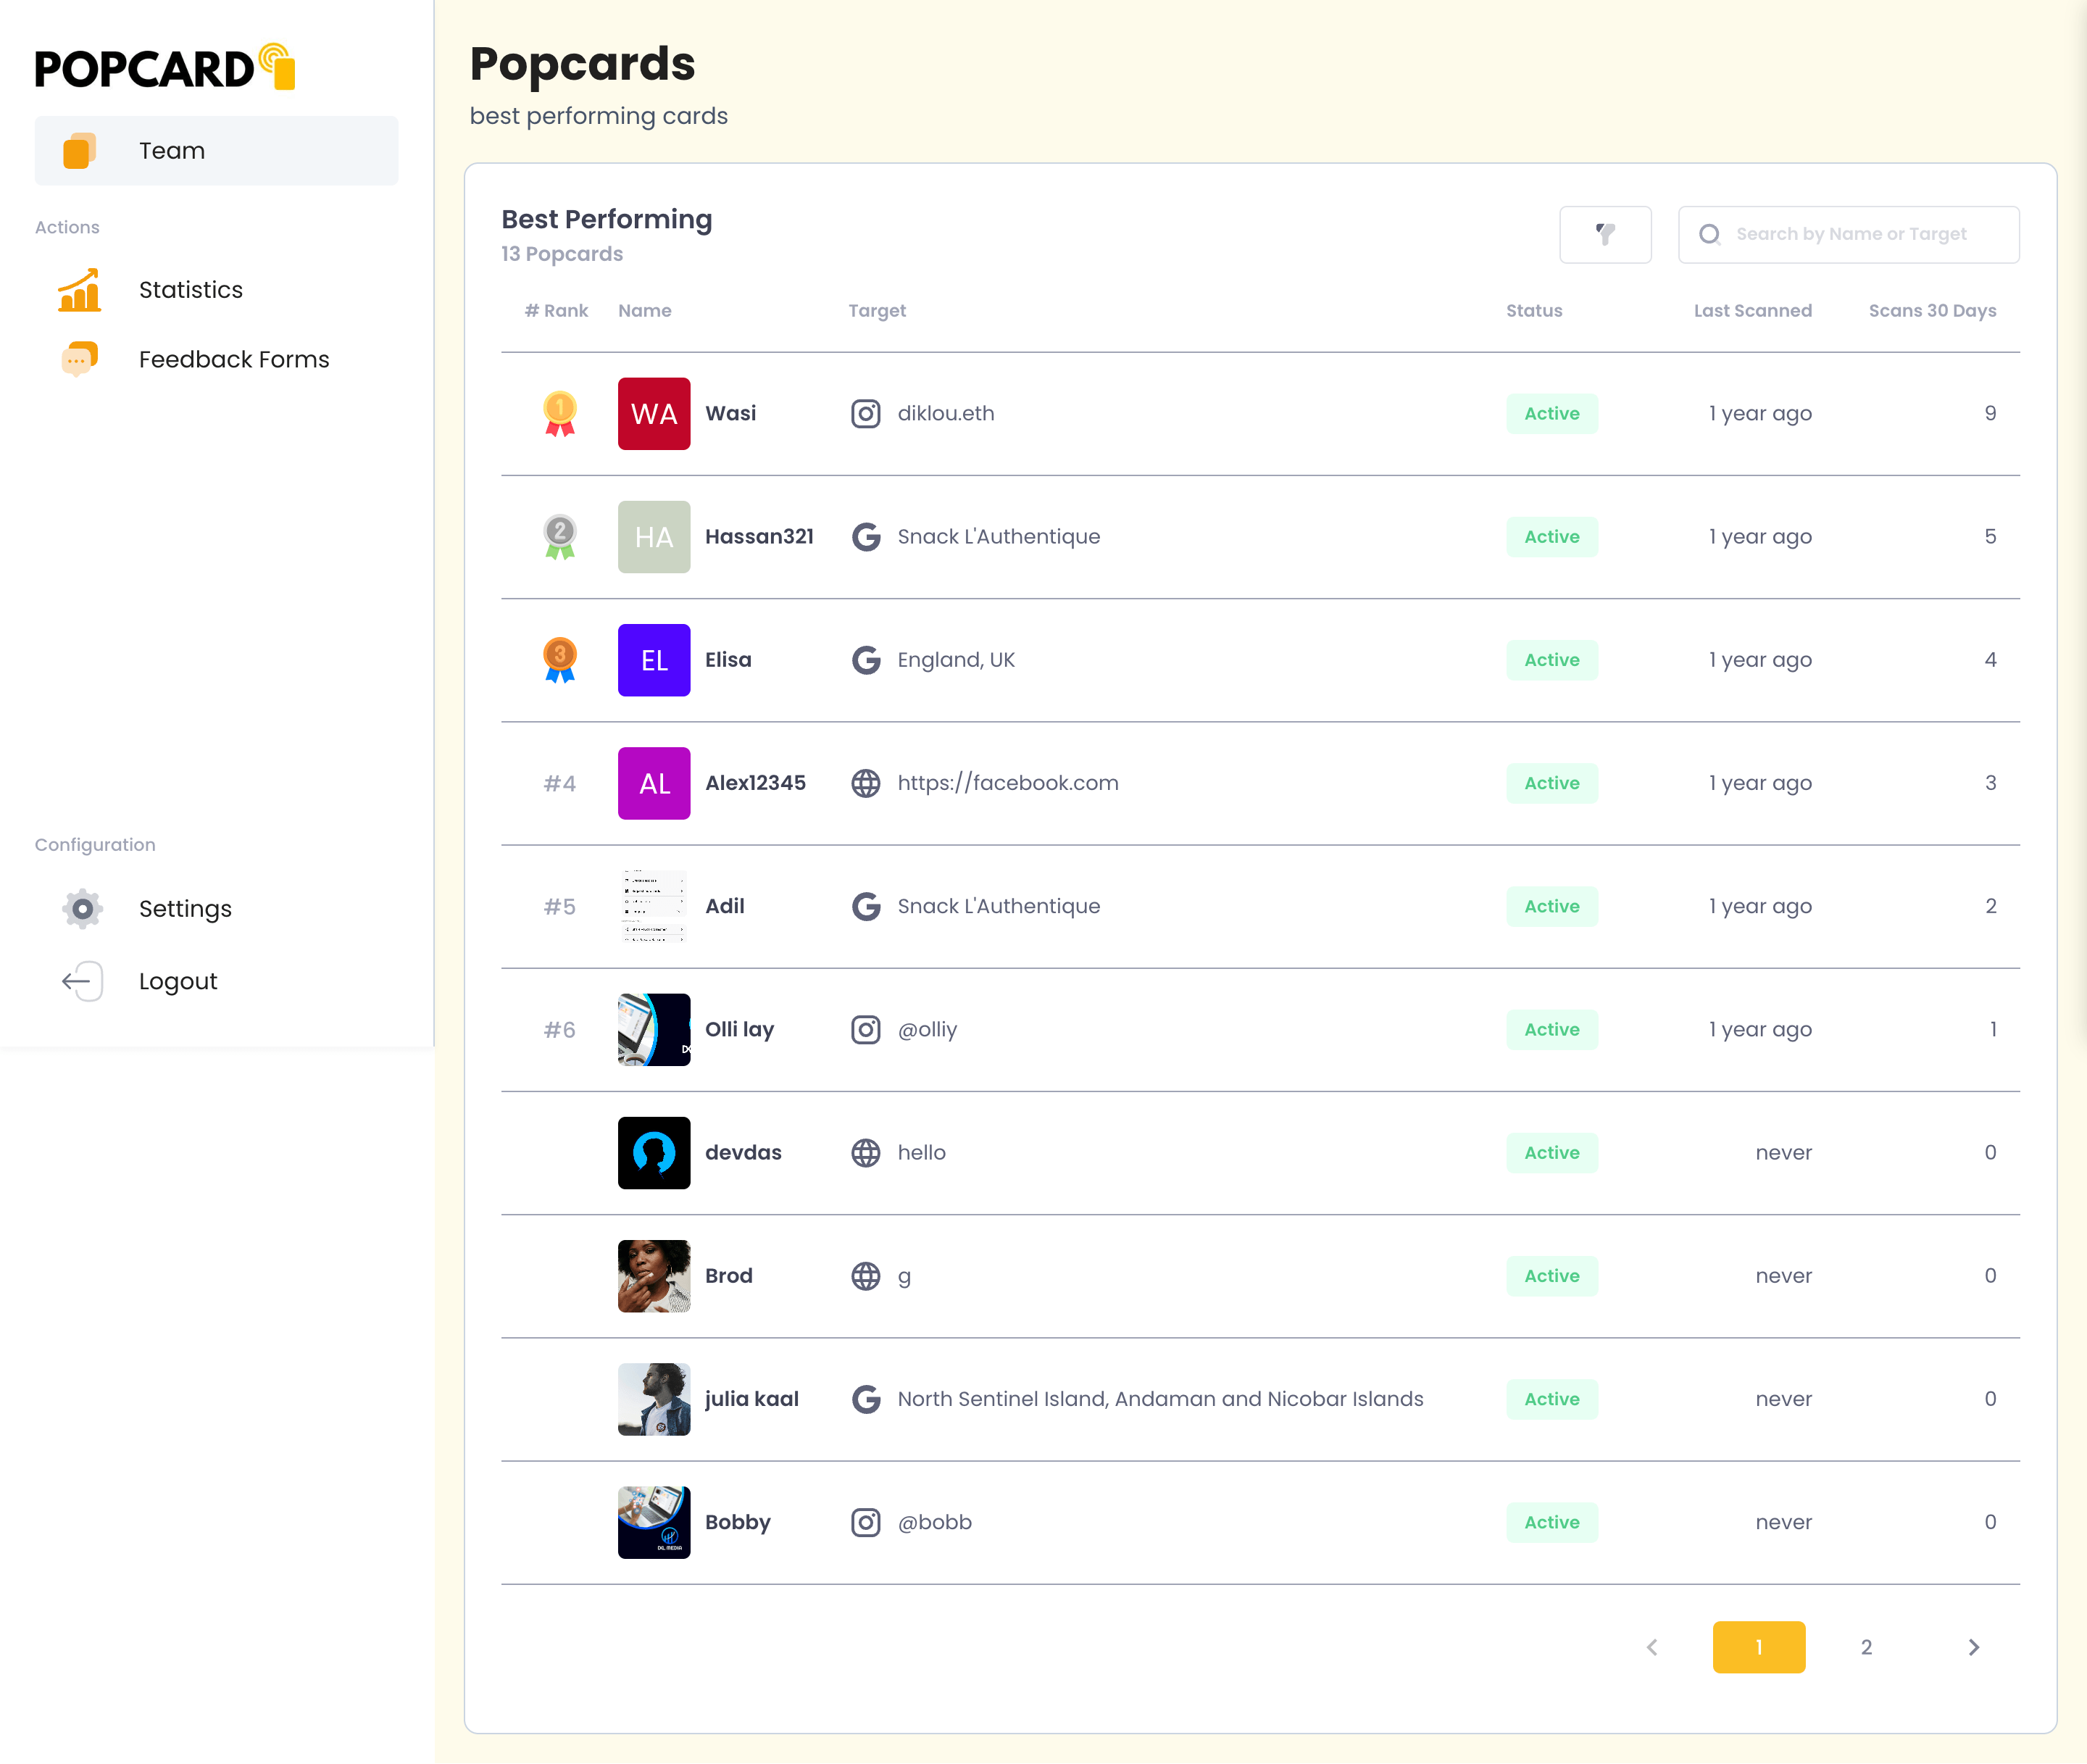Viewport: 2087px width, 1764px height.
Task: Click Google icon in Adil row
Action: point(865,906)
